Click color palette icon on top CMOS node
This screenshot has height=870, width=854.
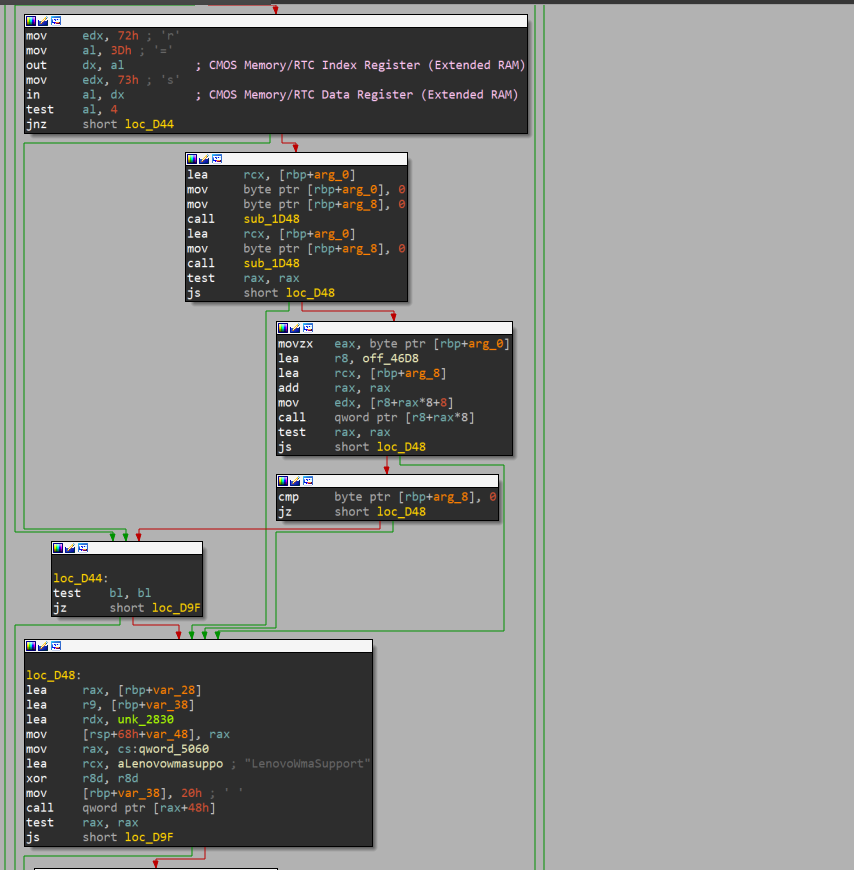32,21
